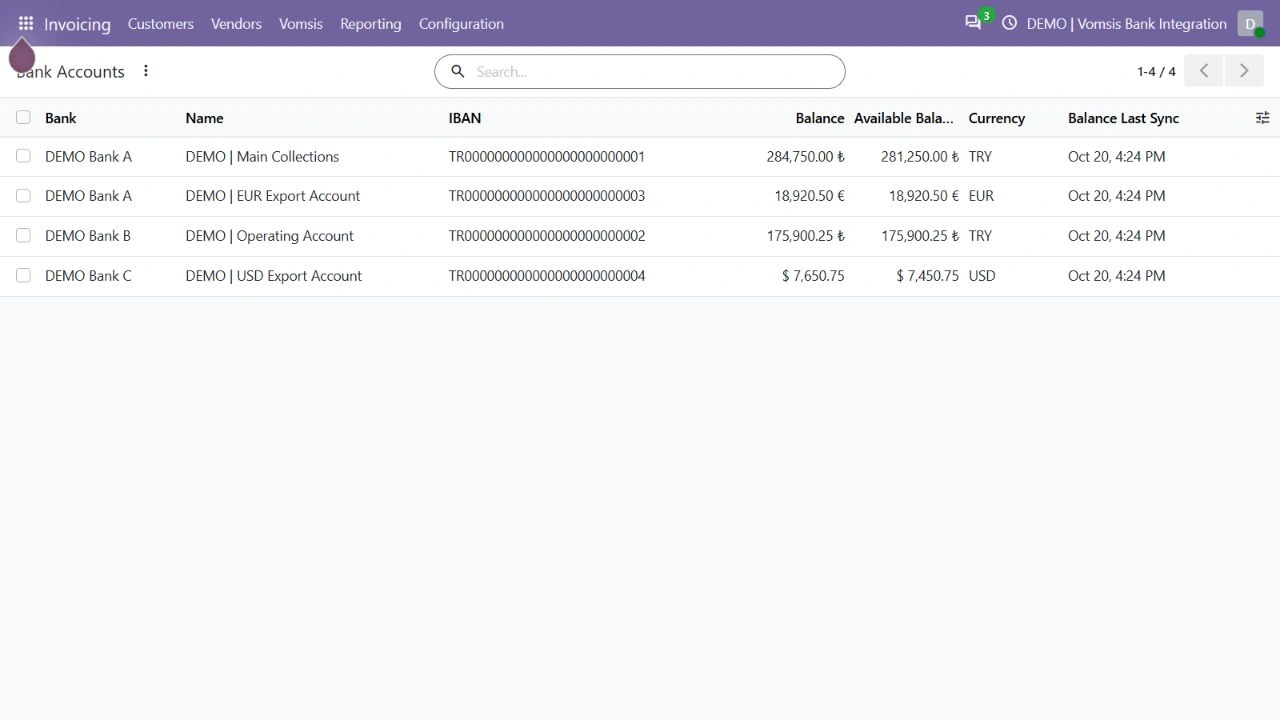This screenshot has height=720, width=1280.
Task: Click the search magnifier icon
Action: [x=458, y=71]
